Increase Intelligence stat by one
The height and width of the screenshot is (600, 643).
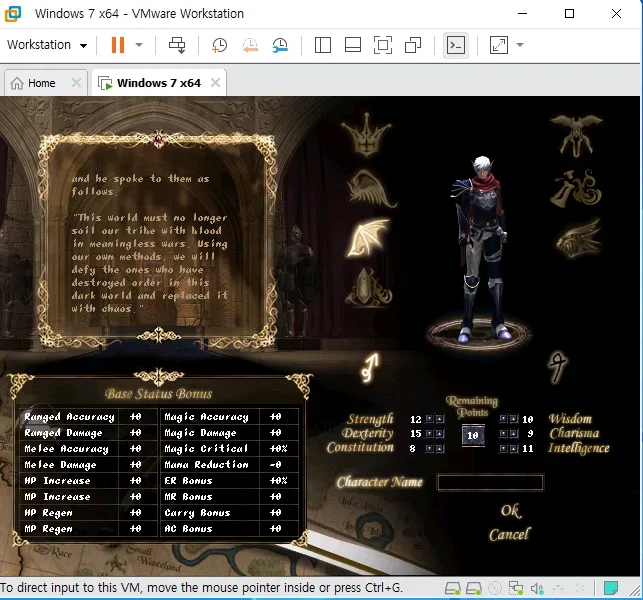pyautogui.click(x=513, y=448)
